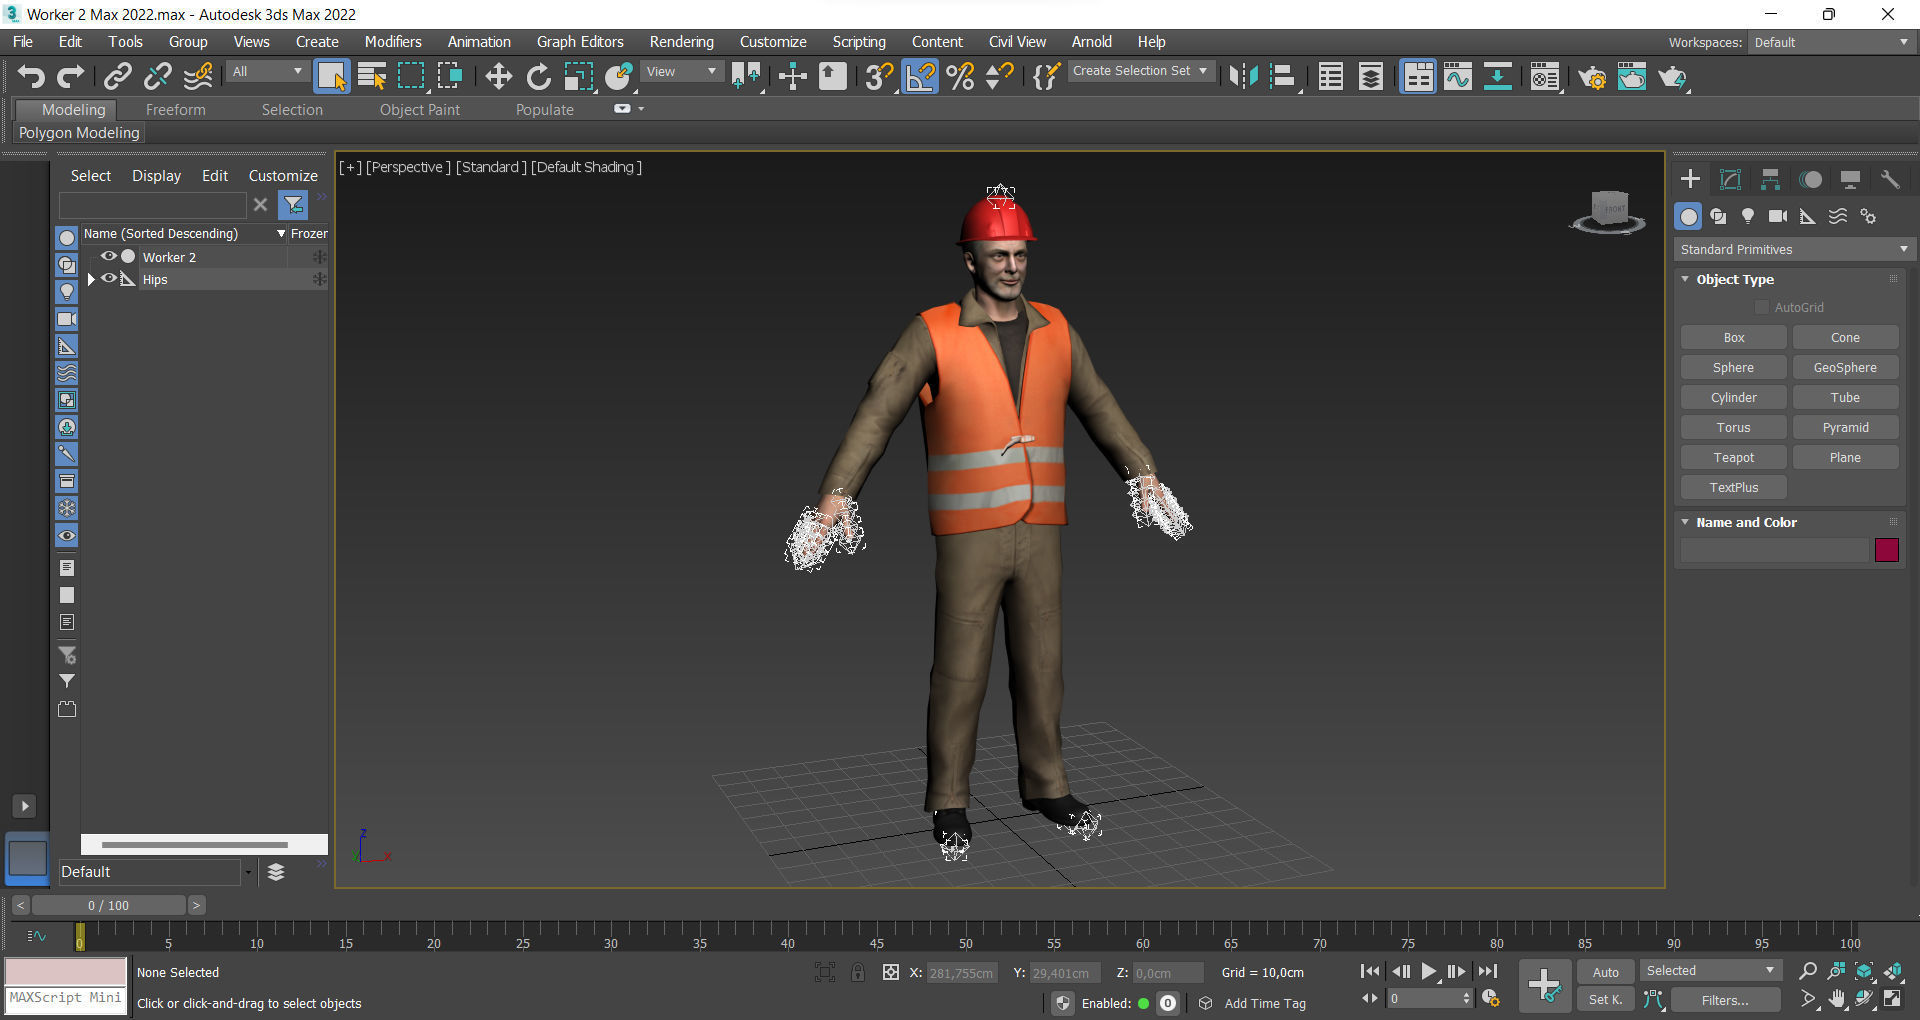1920x1020 pixels.
Task: Open the Rendered Frame Window icon
Action: coord(1632,77)
